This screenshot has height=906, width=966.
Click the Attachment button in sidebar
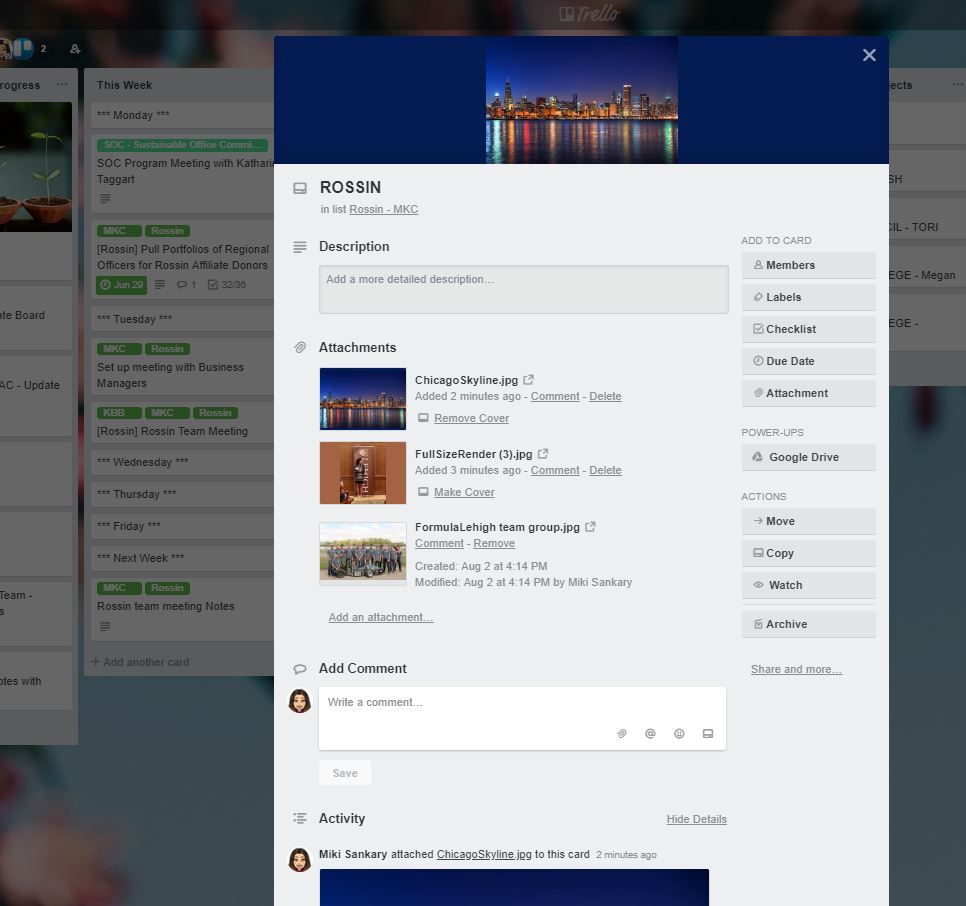[808, 394]
